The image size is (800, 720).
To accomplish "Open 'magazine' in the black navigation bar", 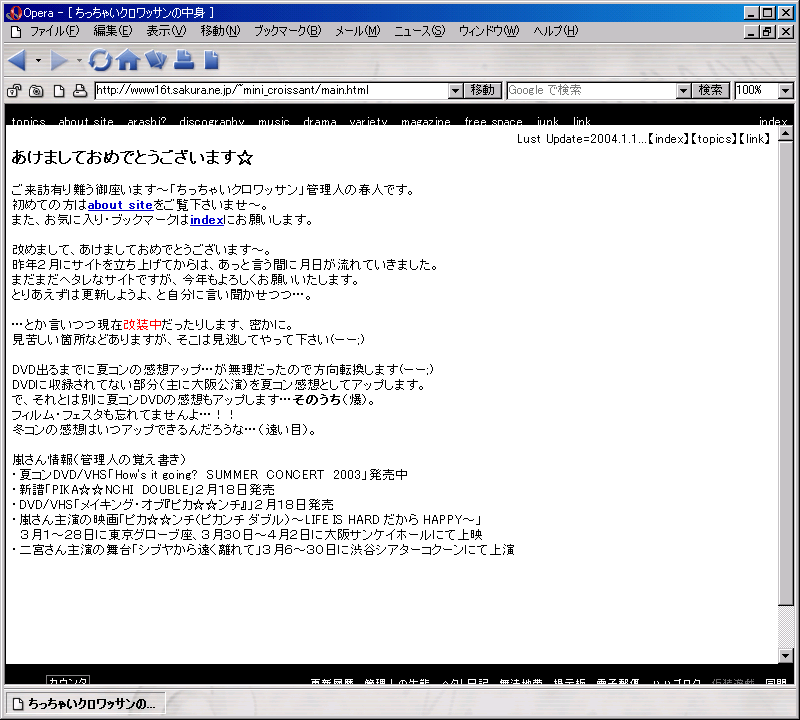I will pyautogui.click(x=426, y=121).
